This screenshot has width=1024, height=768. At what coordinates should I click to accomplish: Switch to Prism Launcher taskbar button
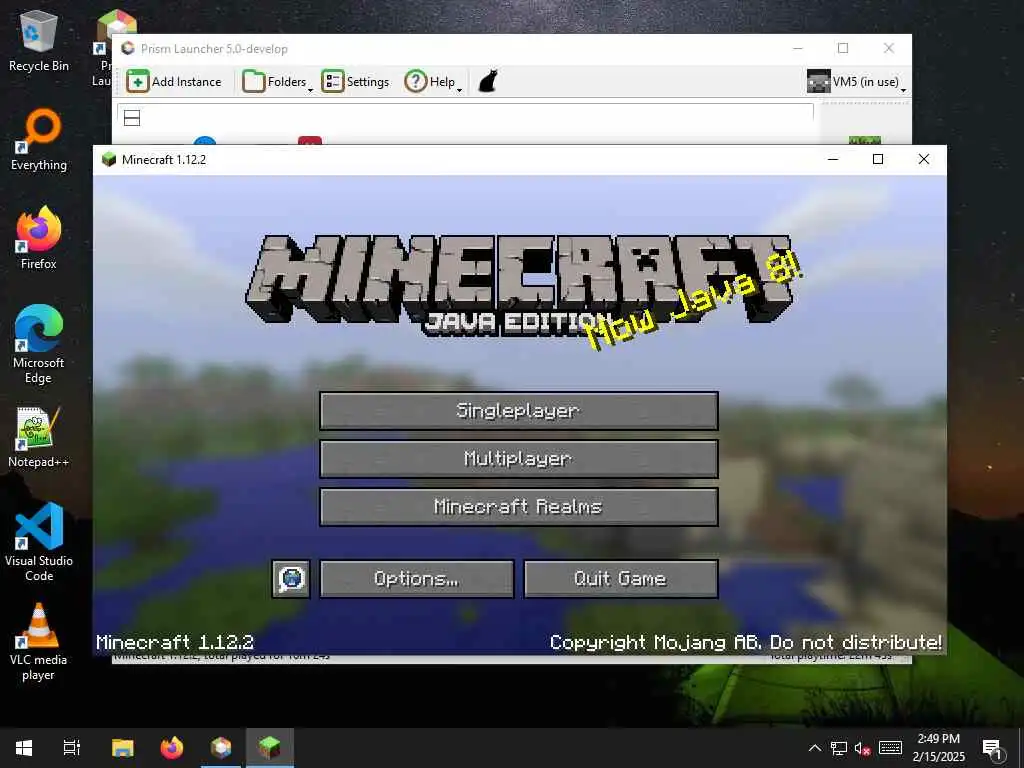pyautogui.click(x=221, y=748)
